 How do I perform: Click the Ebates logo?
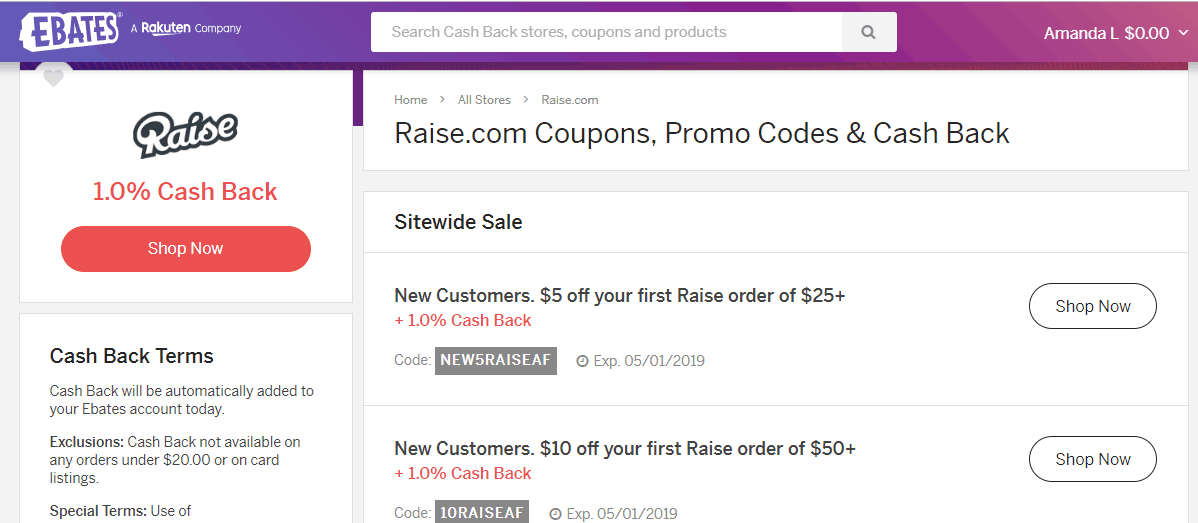tap(70, 30)
